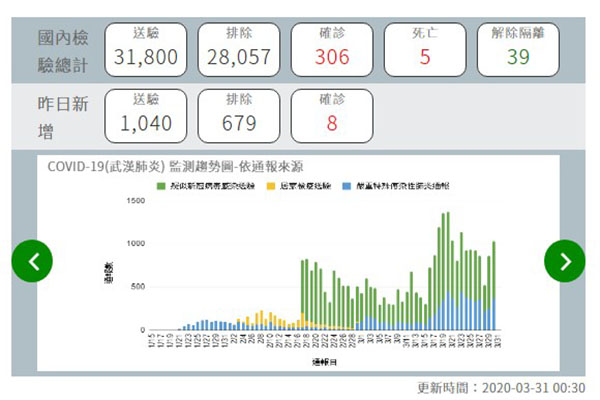Click the tallest bar in the chart

click(448, 271)
